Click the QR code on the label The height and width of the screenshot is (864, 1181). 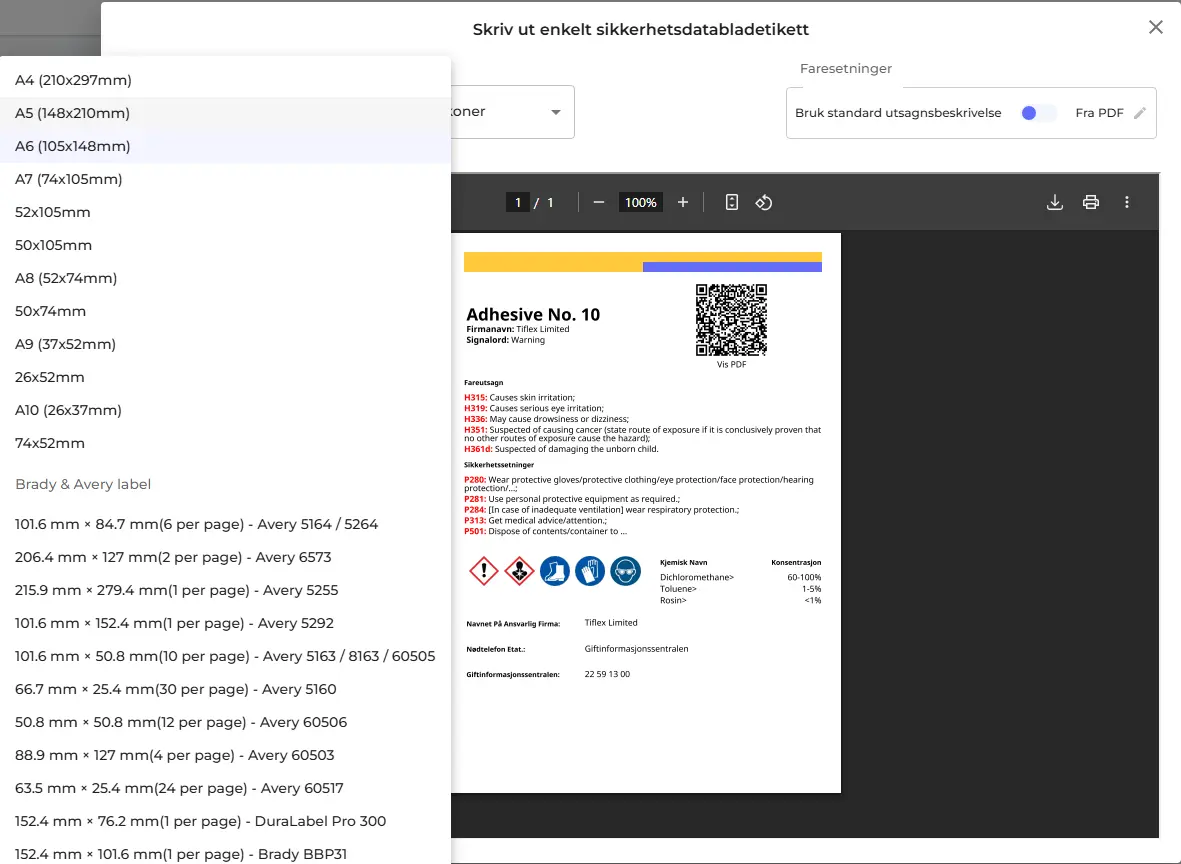(x=731, y=320)
